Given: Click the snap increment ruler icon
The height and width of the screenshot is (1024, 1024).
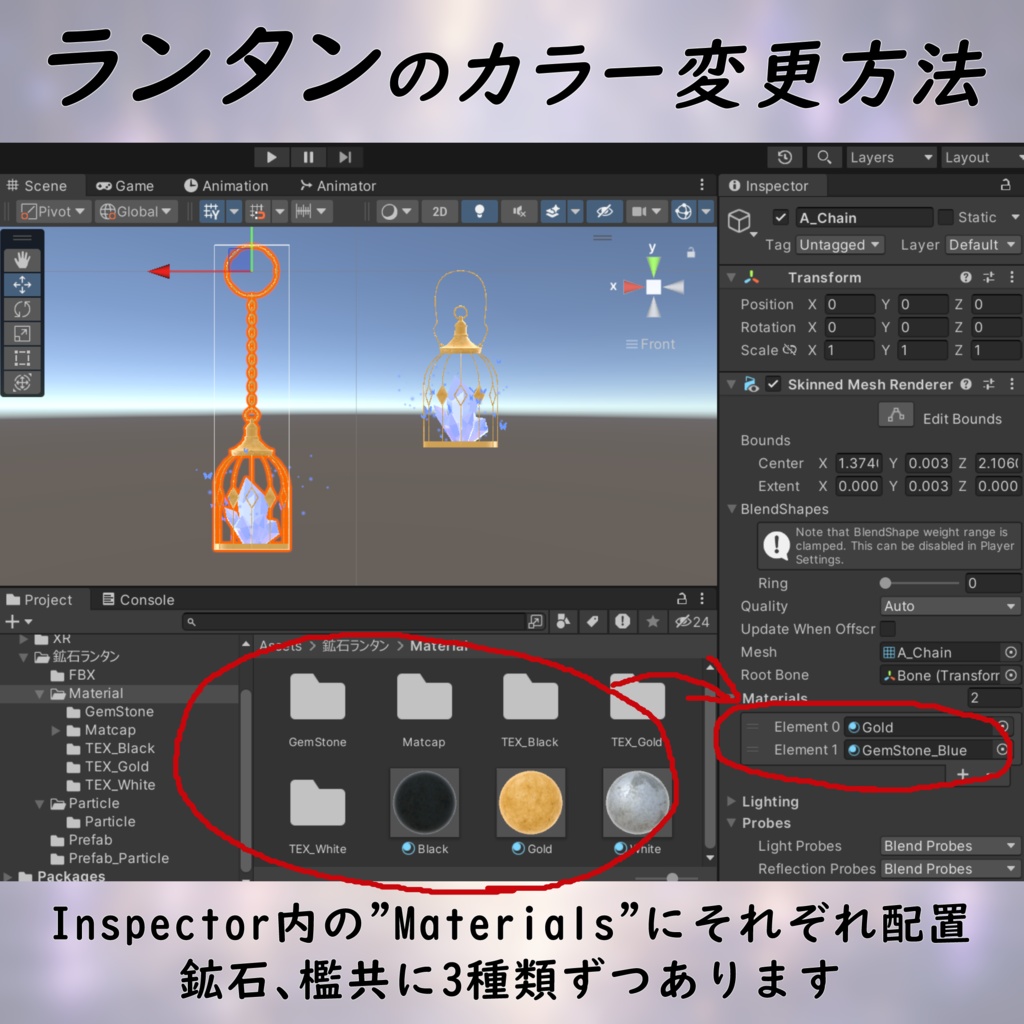Looking at the screenshot, I should [x=304, y=212].
